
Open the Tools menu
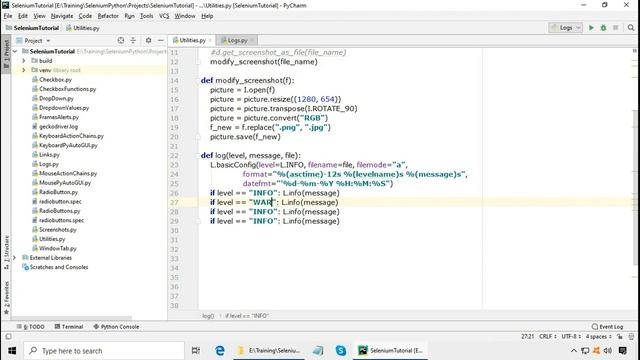[147, 16]
